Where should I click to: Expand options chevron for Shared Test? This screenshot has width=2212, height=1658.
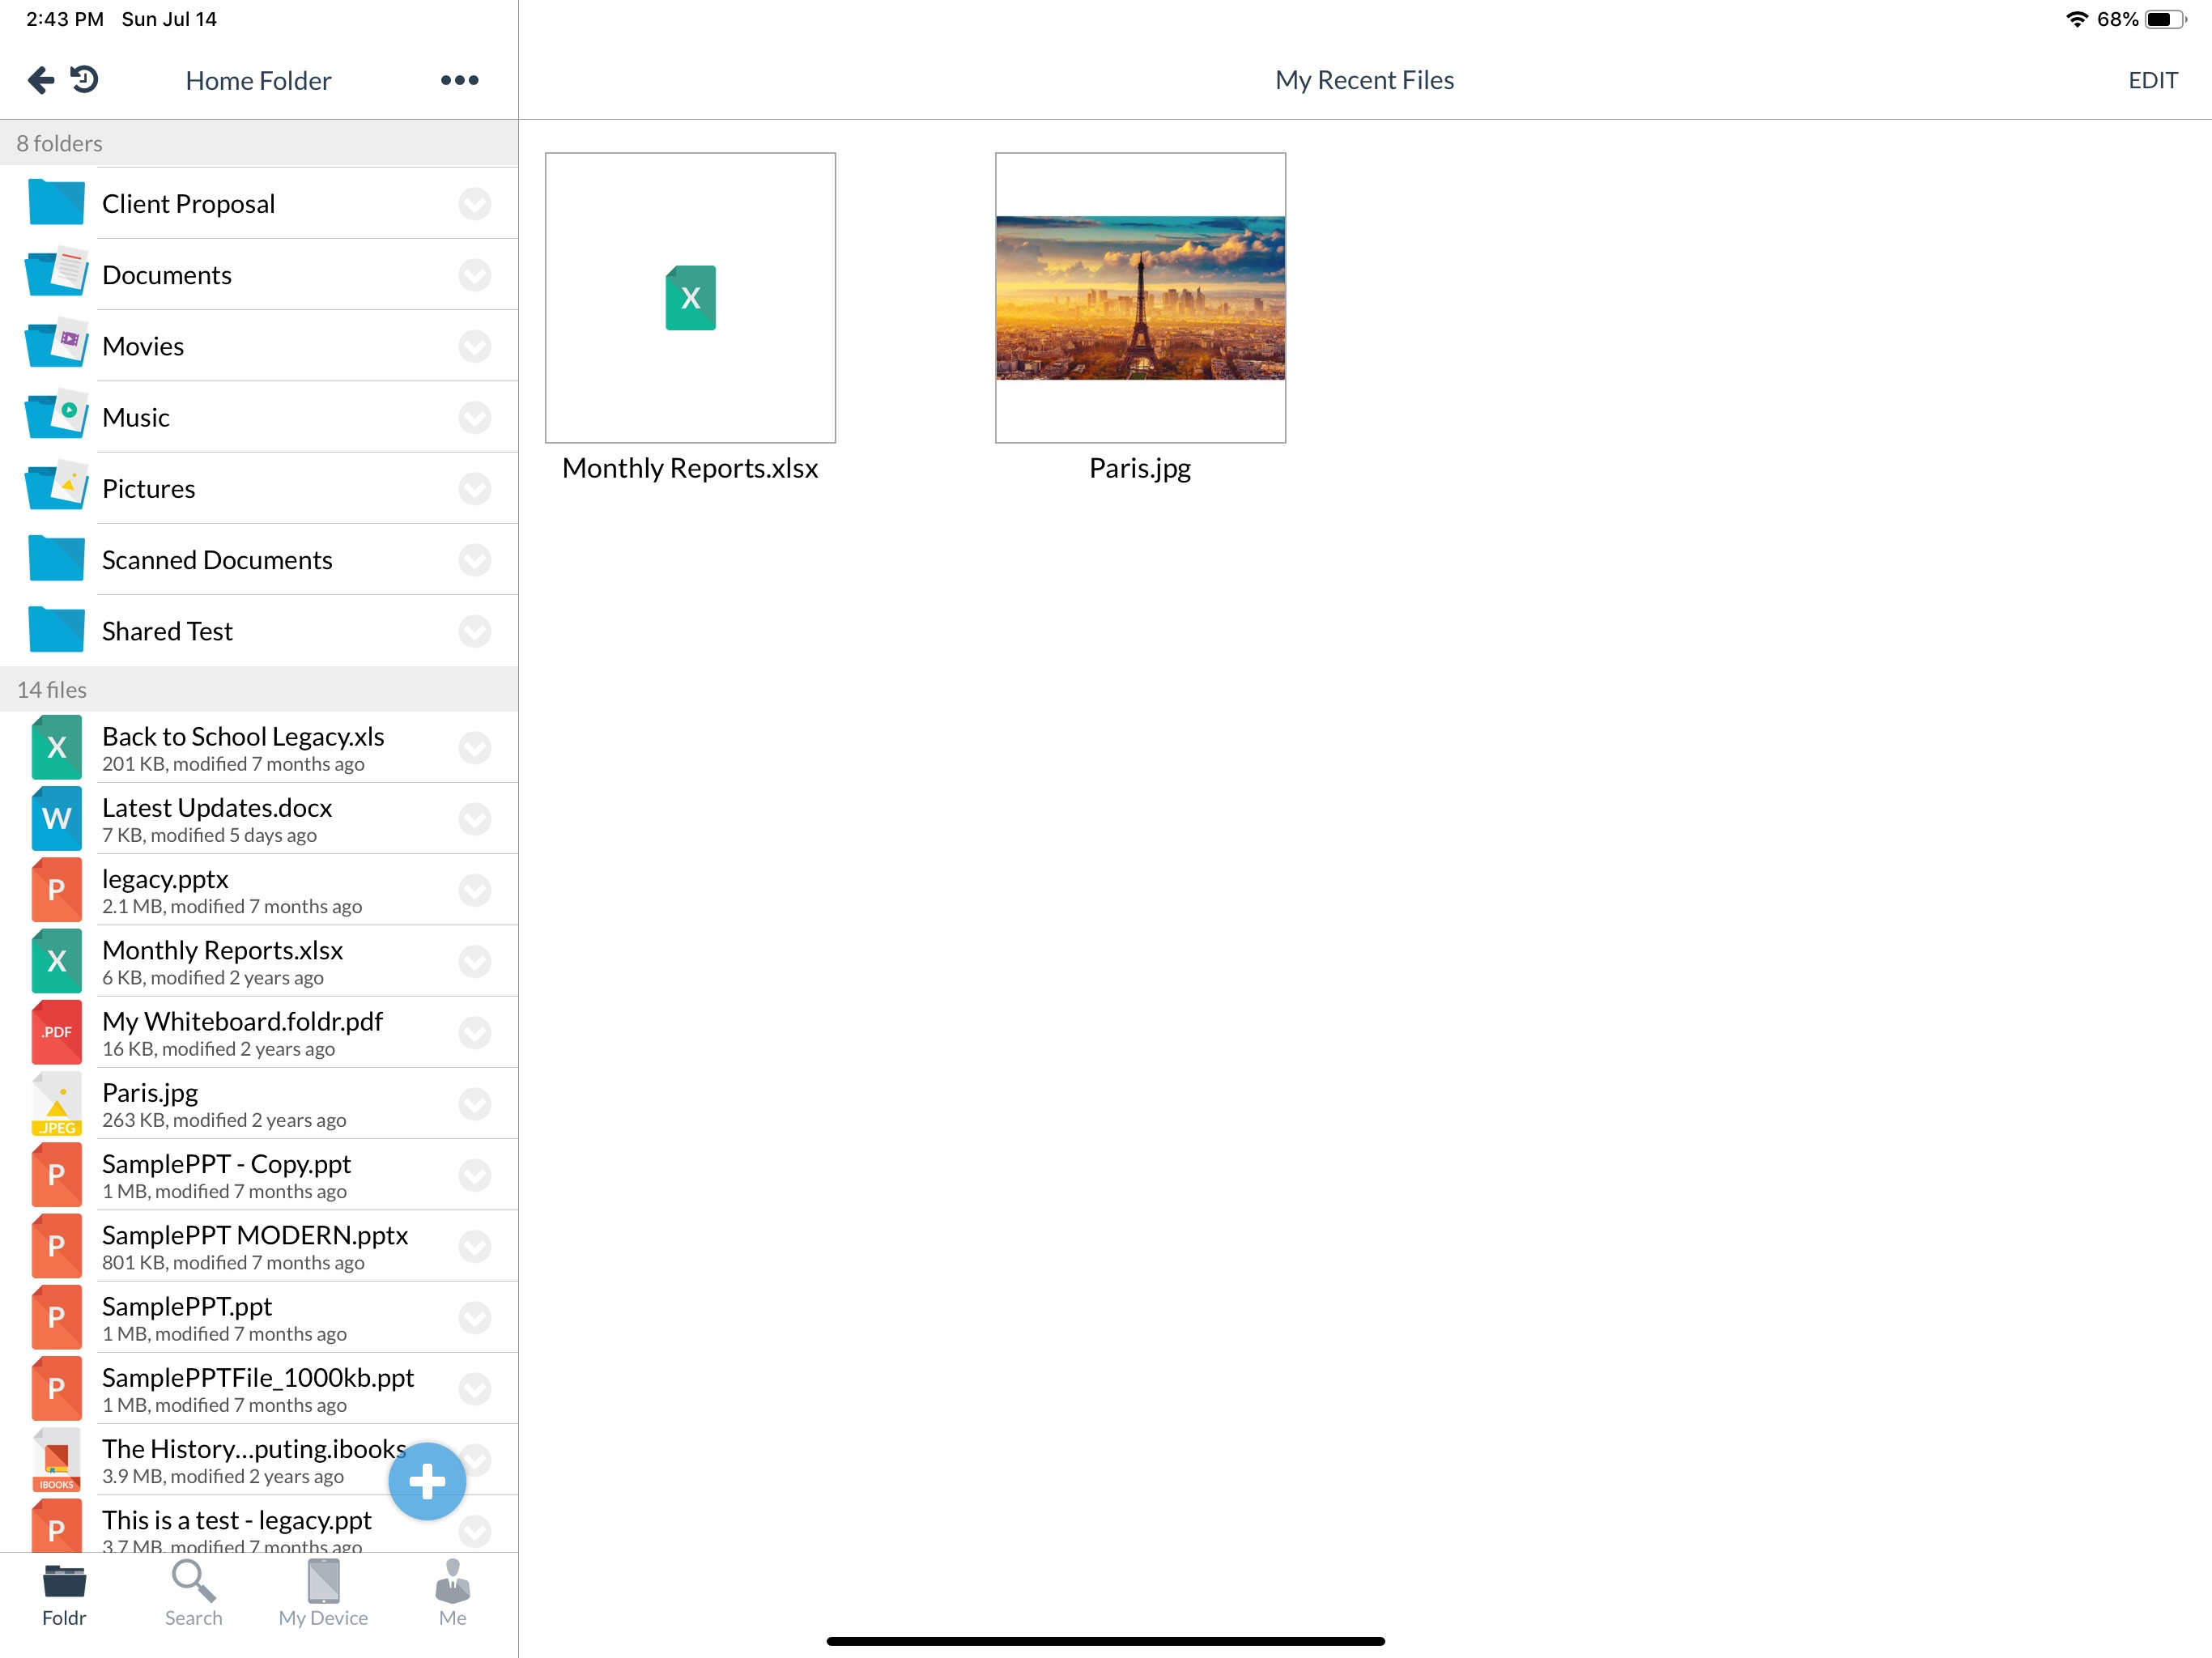475,630
